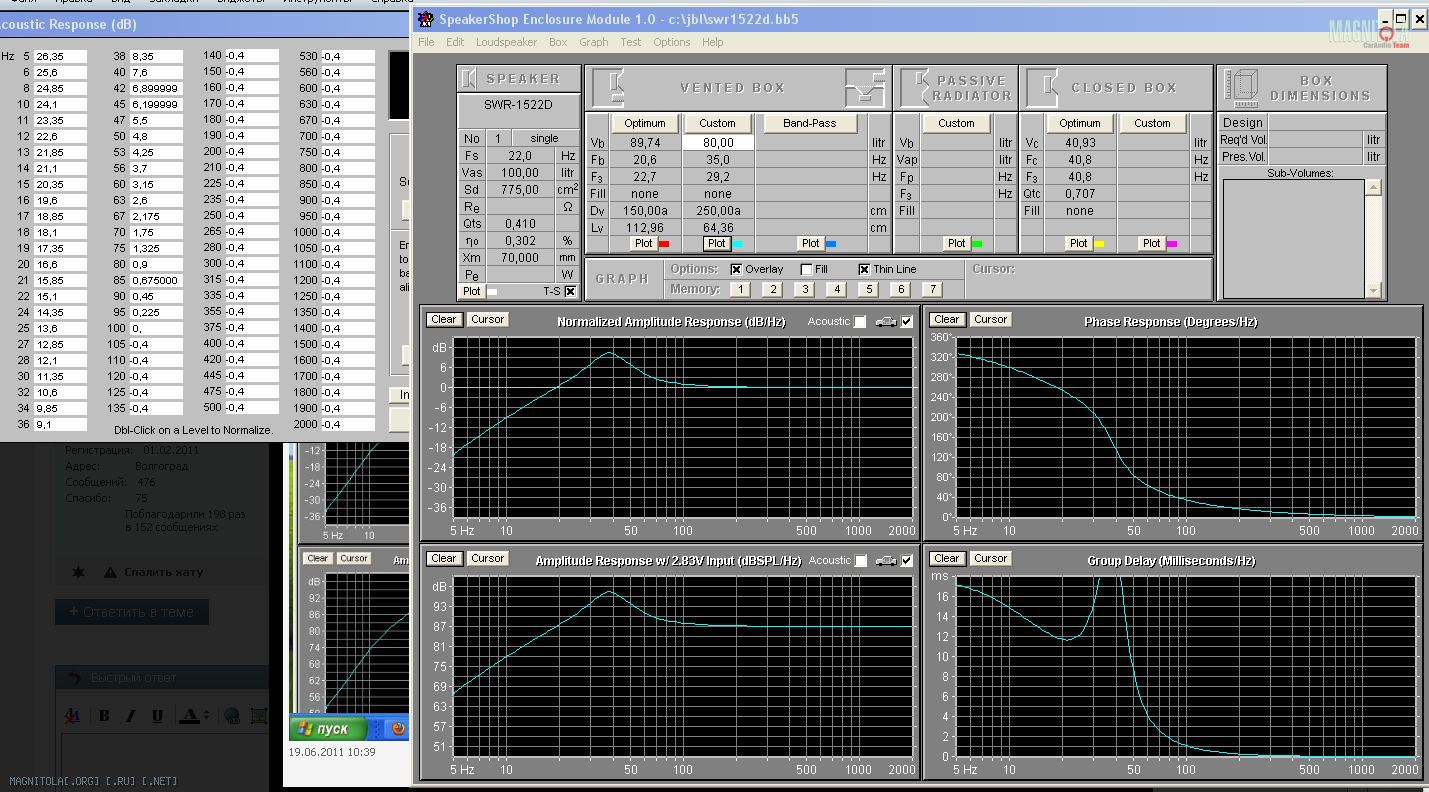The image size is (1429, 792).
Task: Click 'Ответить в теме' button in forum page
Action: [x=132, y=612]
